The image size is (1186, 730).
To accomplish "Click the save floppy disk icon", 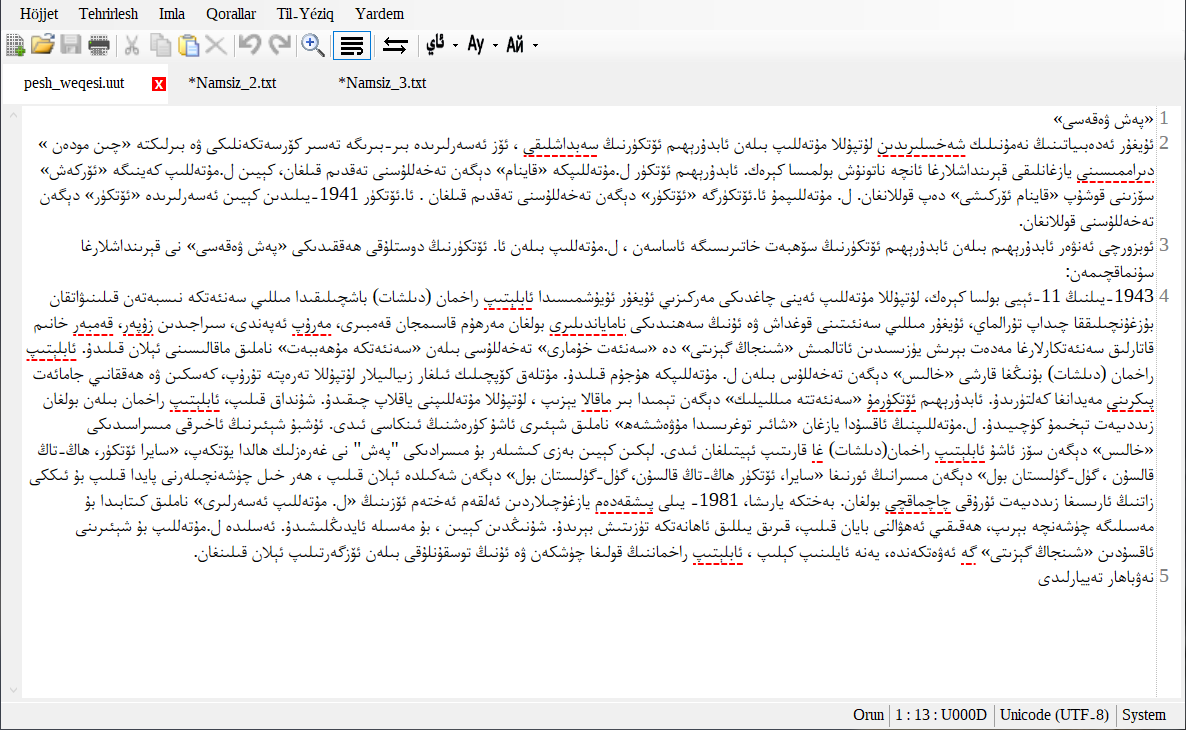I will [x=71, y=45].
